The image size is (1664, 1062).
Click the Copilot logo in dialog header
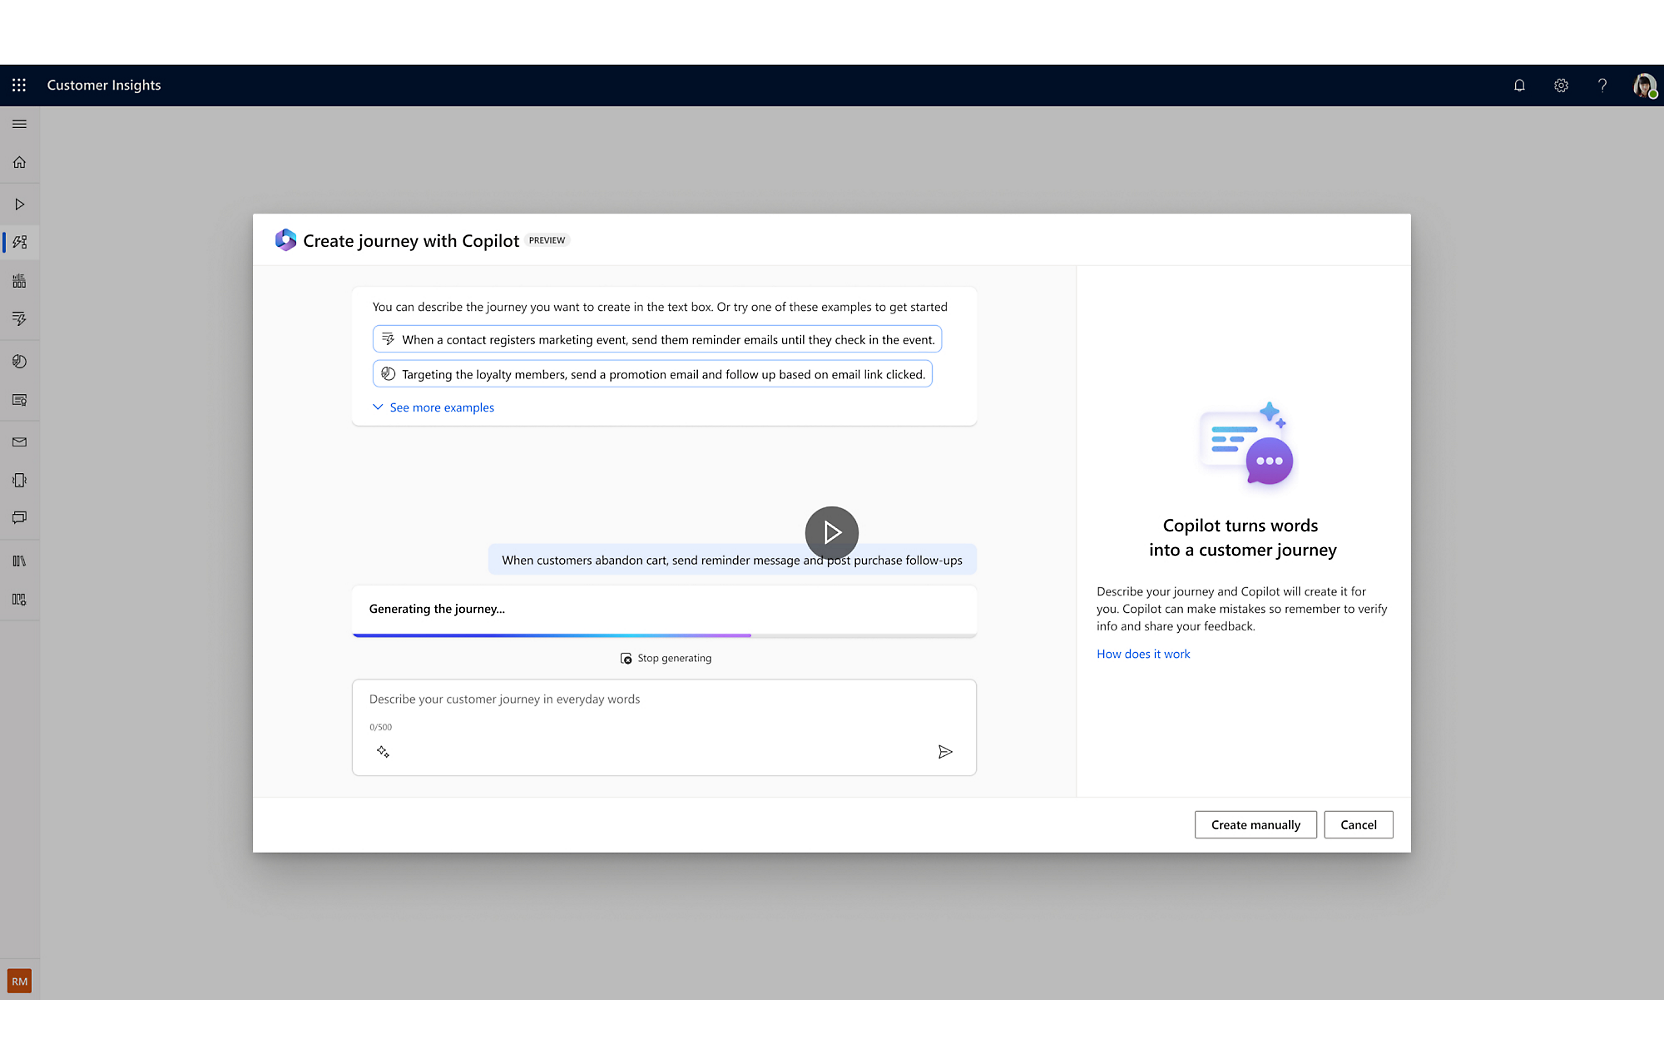point(286,240)
